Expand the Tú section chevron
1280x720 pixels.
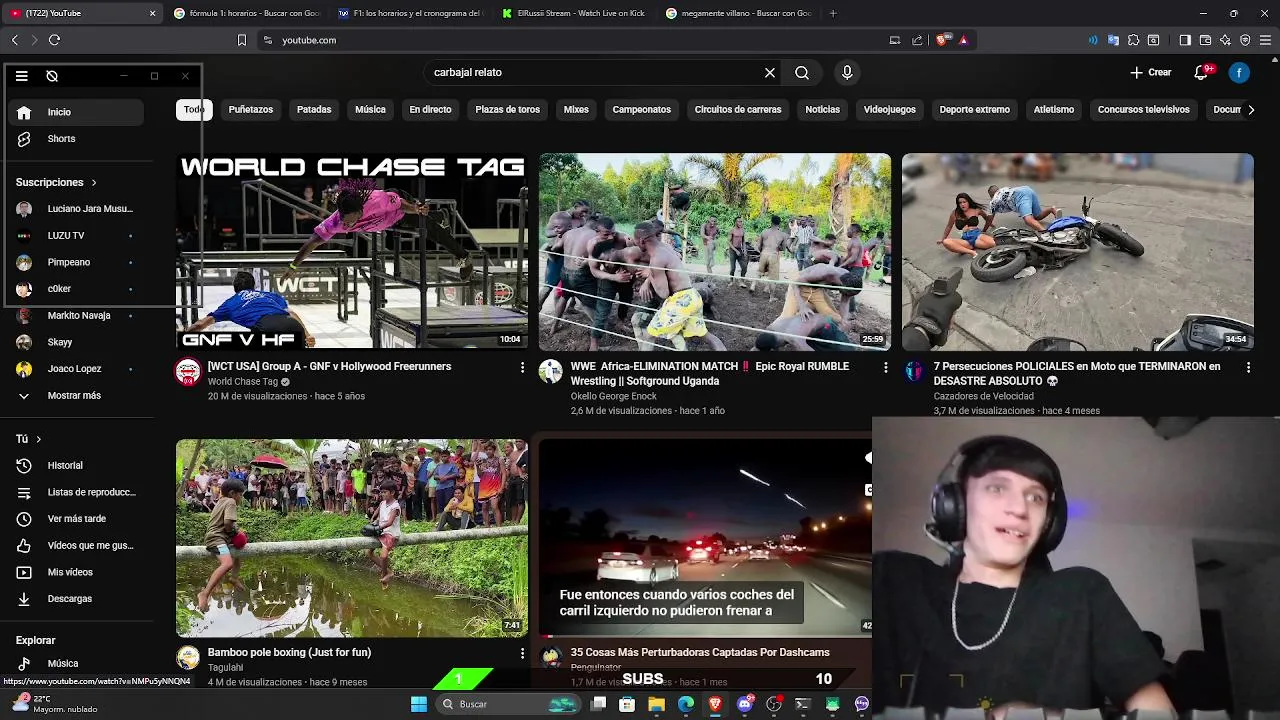click(38, 439)
